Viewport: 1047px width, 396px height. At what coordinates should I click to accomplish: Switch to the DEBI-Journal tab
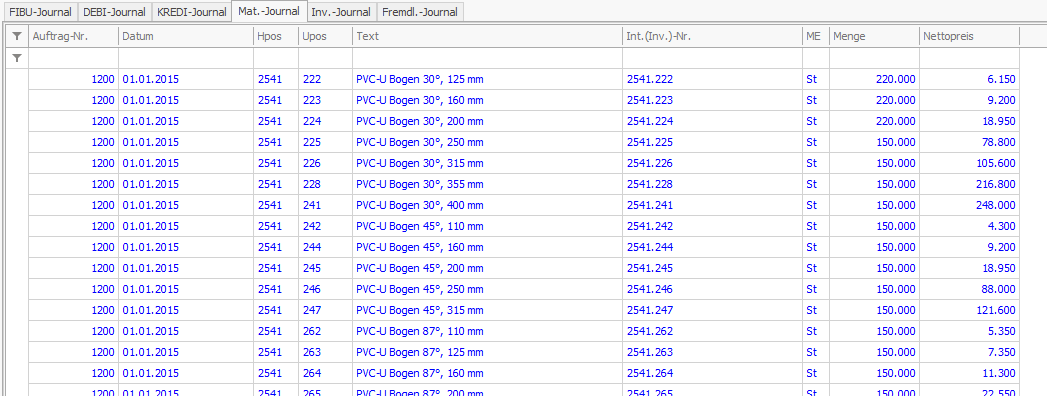click(x=115, y=12)
